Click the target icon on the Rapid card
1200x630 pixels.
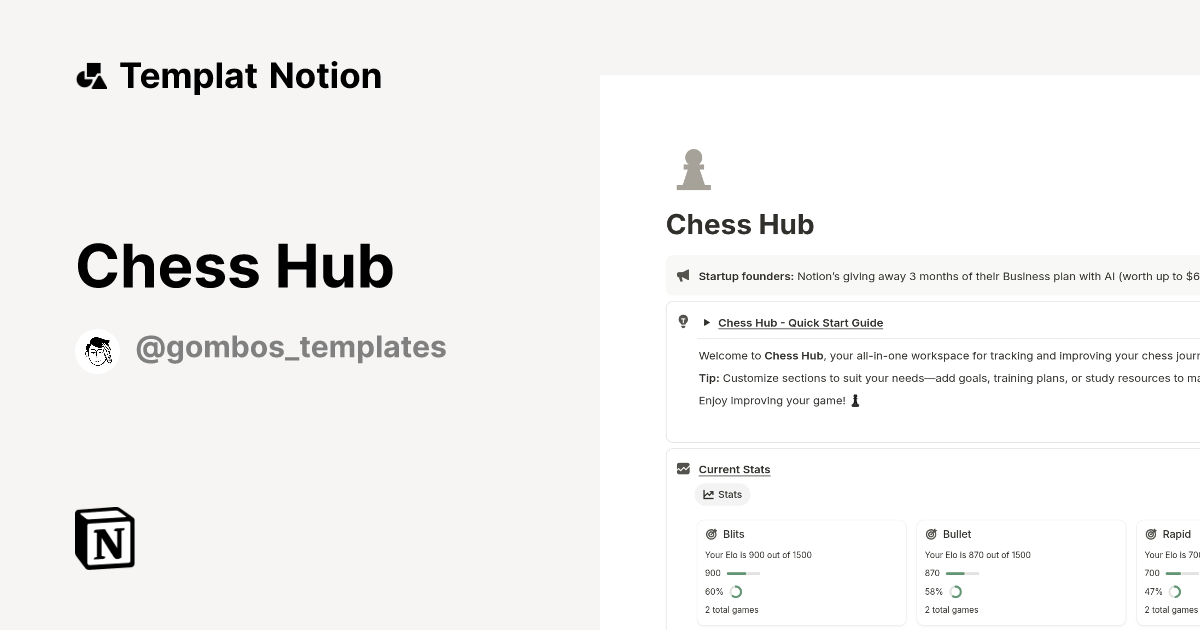click(x=1152, y=533)
